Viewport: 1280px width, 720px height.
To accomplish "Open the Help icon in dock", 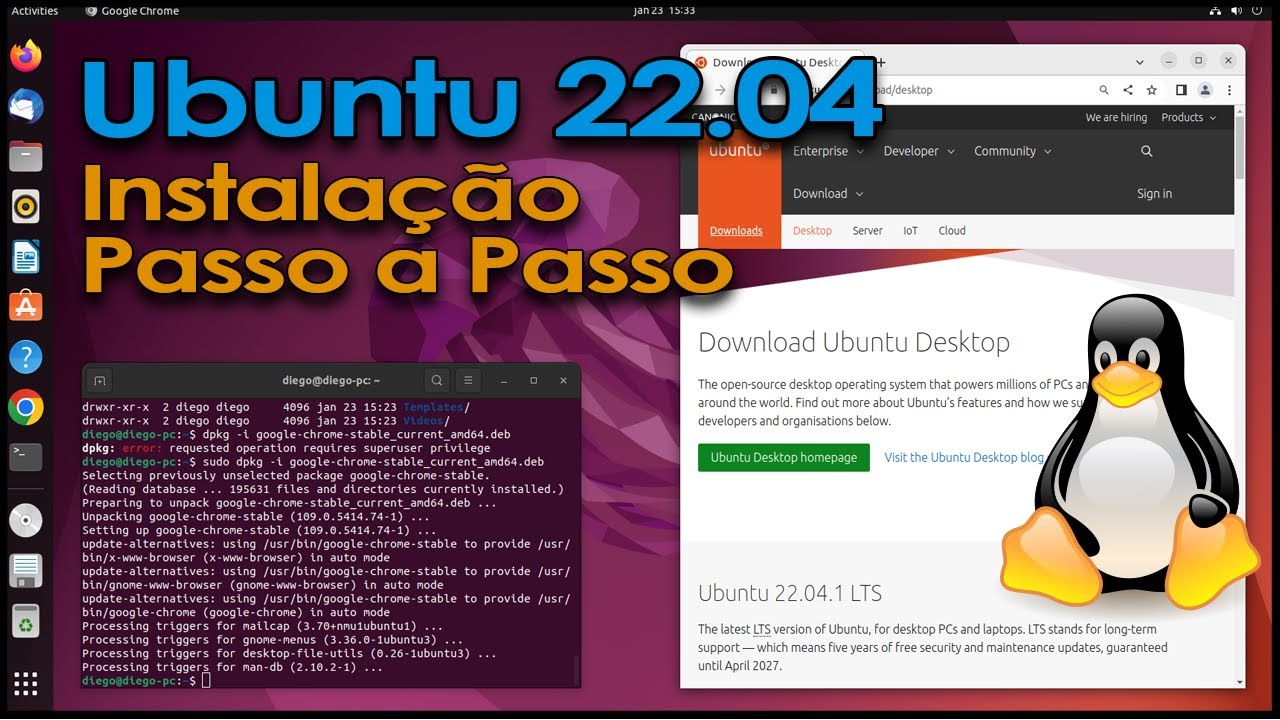I will 26,356.
